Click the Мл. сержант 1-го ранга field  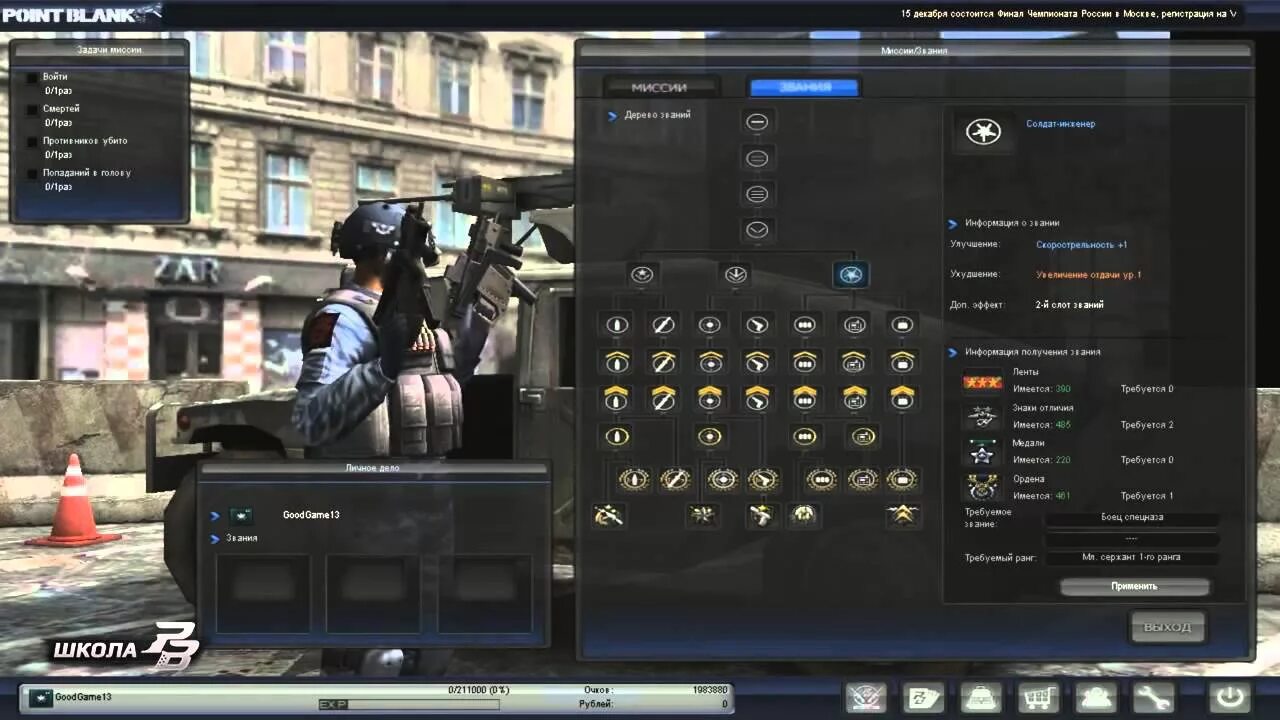pos(1132,557)
